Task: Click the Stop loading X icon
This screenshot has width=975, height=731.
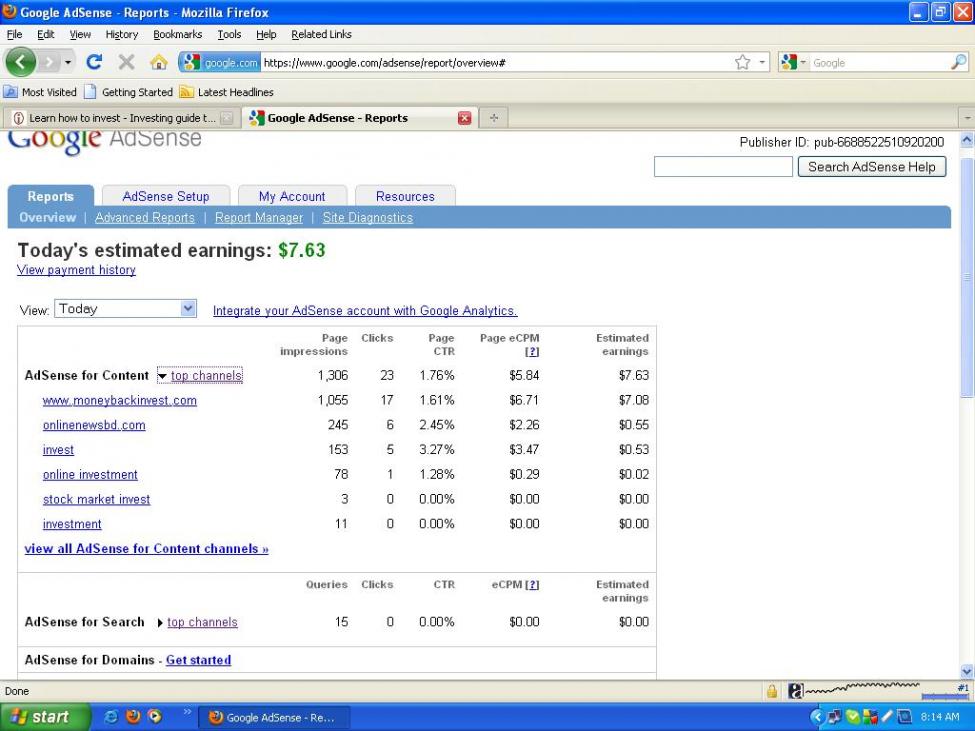Action: [x=126, y=62]
